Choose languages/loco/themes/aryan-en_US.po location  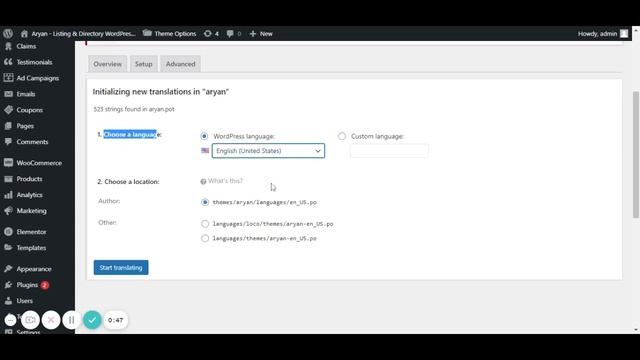point(205,224)
